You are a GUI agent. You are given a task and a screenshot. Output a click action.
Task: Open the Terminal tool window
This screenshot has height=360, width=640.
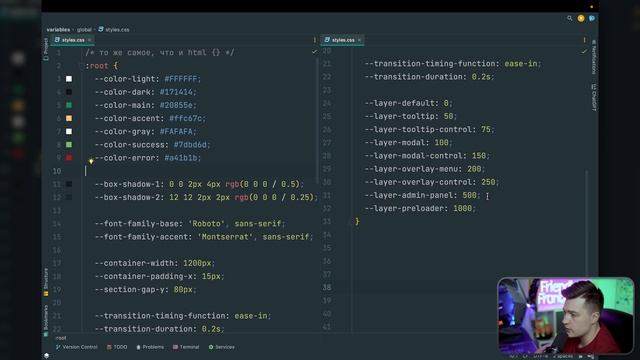point(186,347)
